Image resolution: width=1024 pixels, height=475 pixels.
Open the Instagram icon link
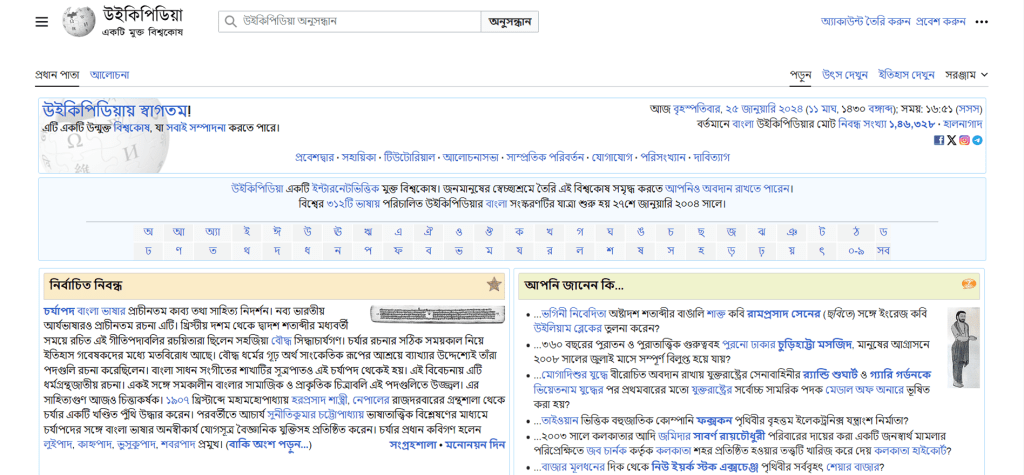tap(965, 140)
